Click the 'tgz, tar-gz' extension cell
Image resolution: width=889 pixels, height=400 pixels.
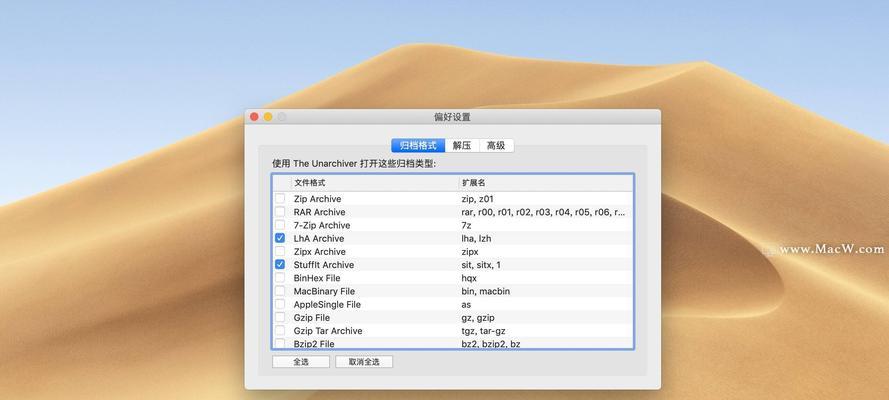coord(483,331)
